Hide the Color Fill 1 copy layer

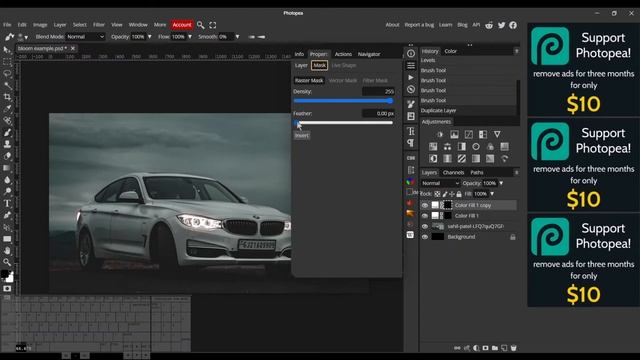[x=425, y=205]
